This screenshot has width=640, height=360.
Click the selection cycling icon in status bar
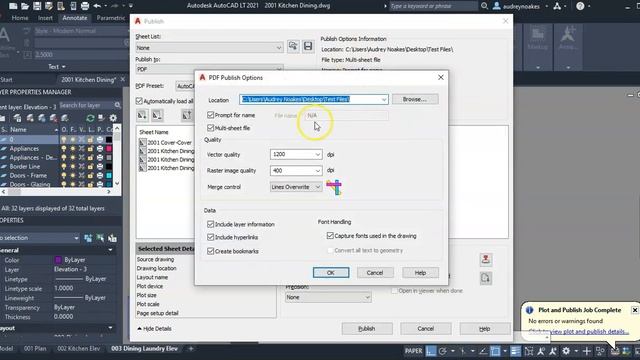click(529, 351)
